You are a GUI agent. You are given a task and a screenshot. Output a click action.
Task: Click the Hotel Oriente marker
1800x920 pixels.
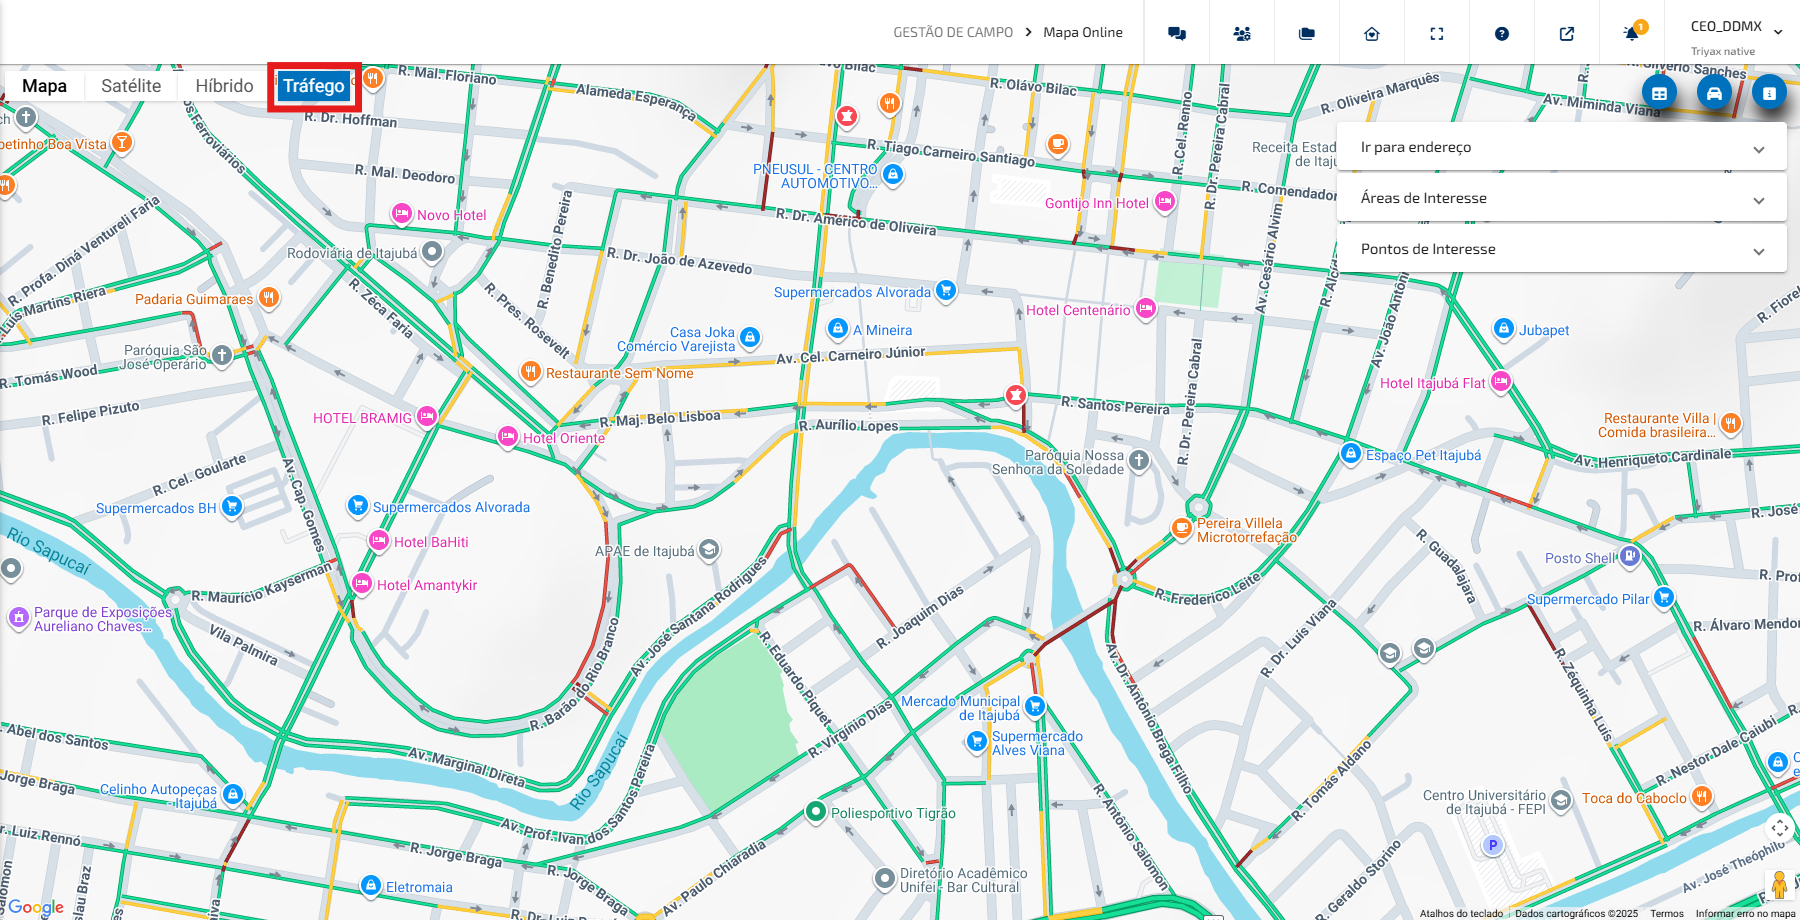[x=508, y=437]
